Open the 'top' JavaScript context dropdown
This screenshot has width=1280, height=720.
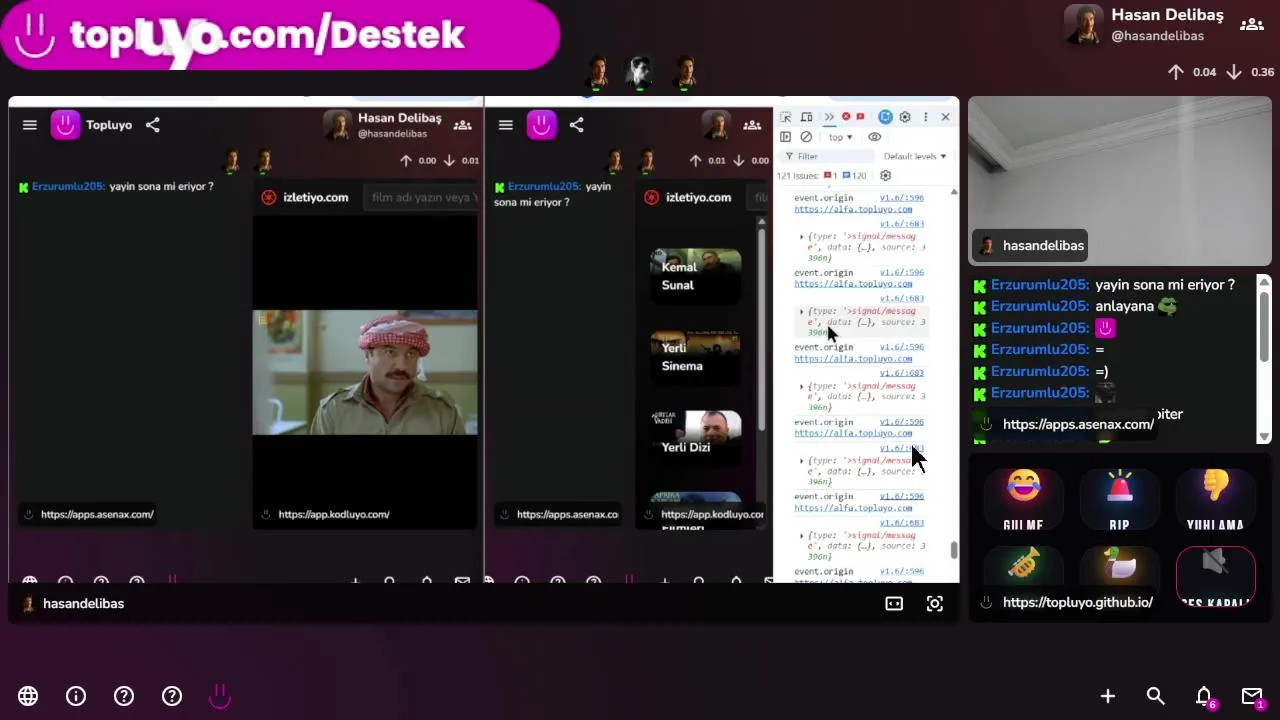[840, 137]
